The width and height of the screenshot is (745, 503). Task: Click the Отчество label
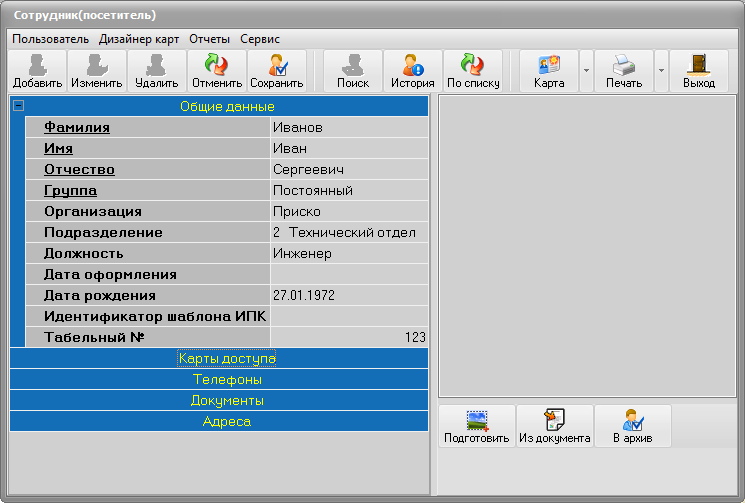point(79,169)
